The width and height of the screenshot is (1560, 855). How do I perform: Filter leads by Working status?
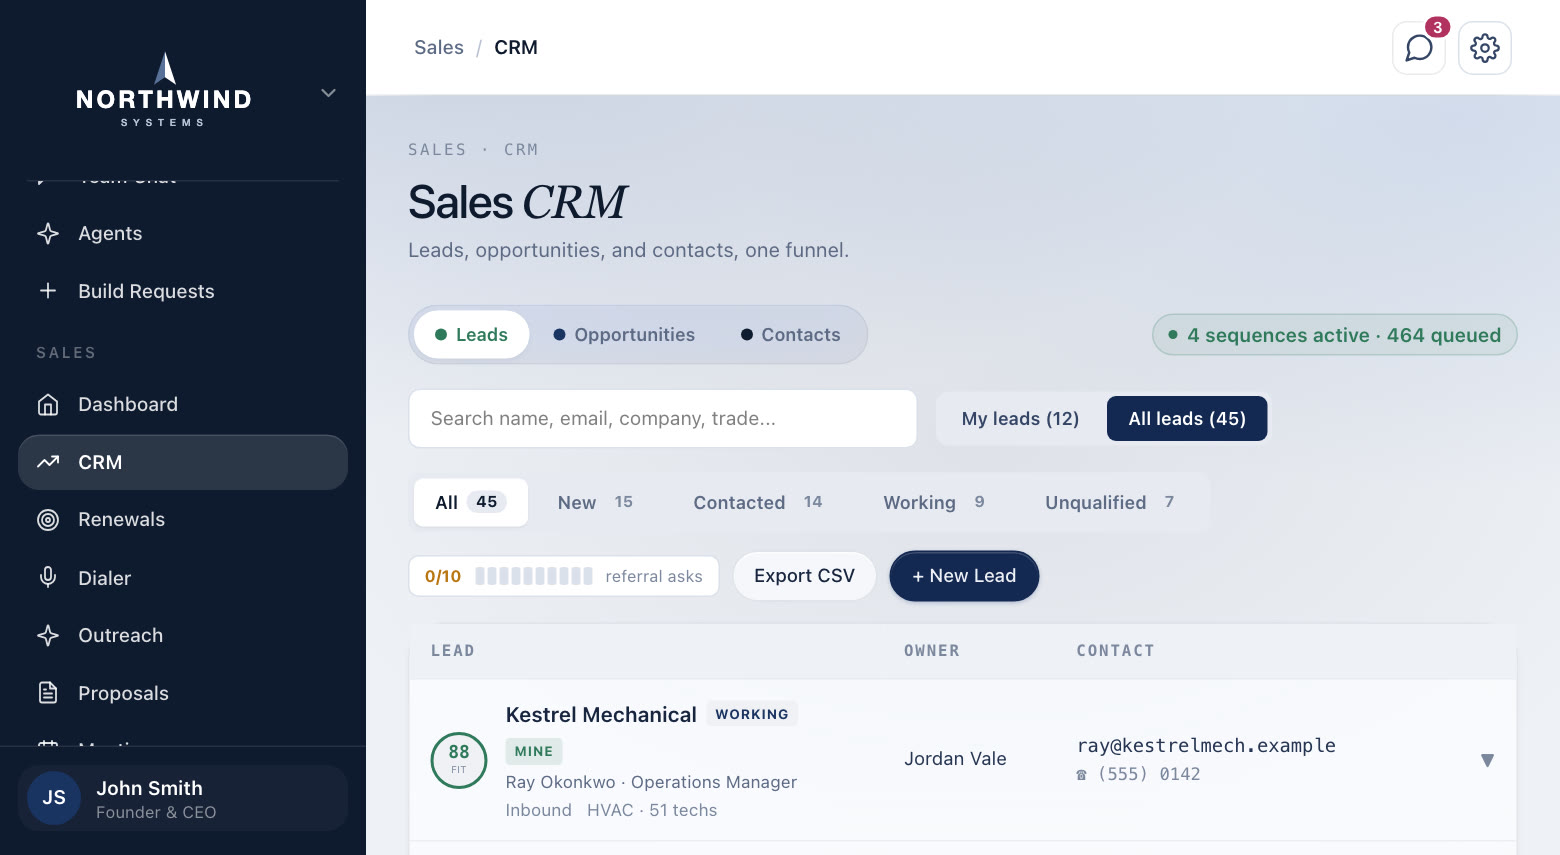click(934, 502)
